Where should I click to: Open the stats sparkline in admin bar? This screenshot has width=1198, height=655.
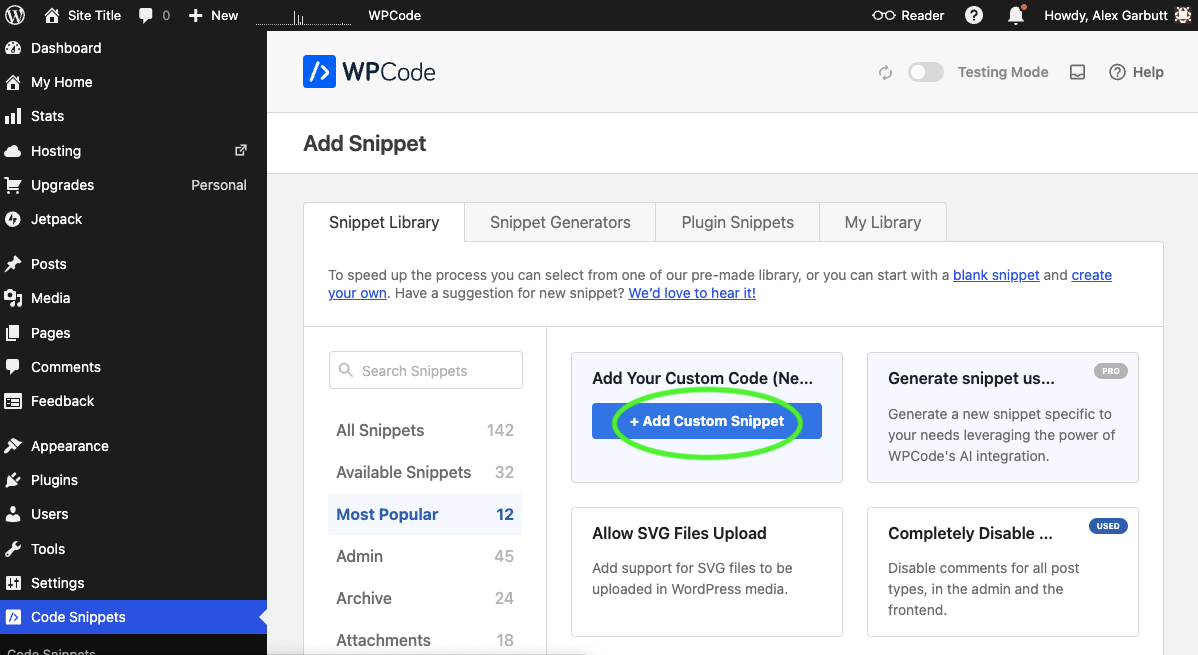[x=303, y=15]
